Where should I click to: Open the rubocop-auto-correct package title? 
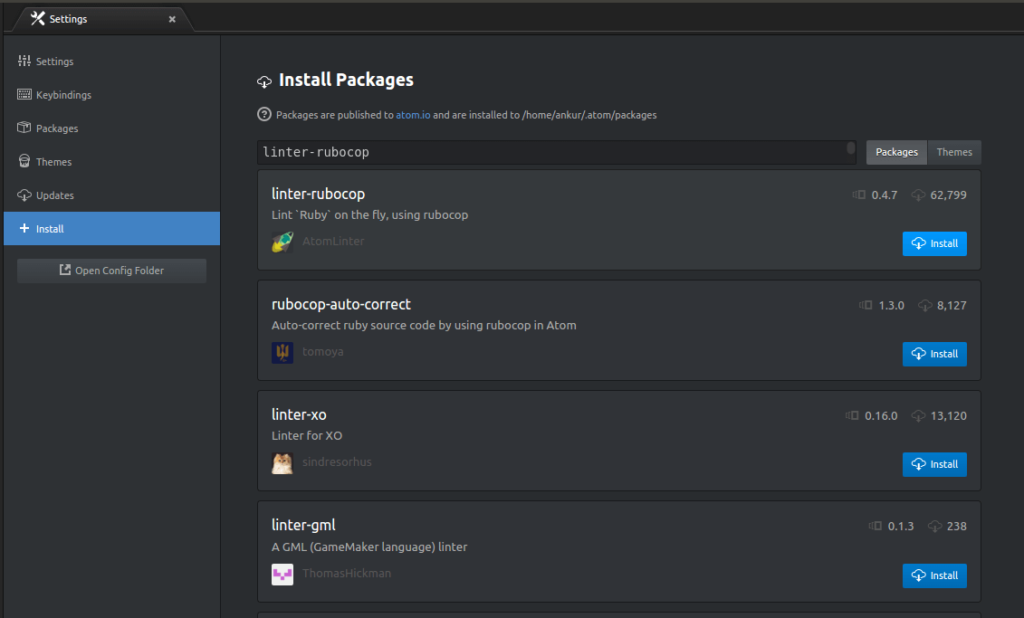pyautogui.click(x=341, y=304)
